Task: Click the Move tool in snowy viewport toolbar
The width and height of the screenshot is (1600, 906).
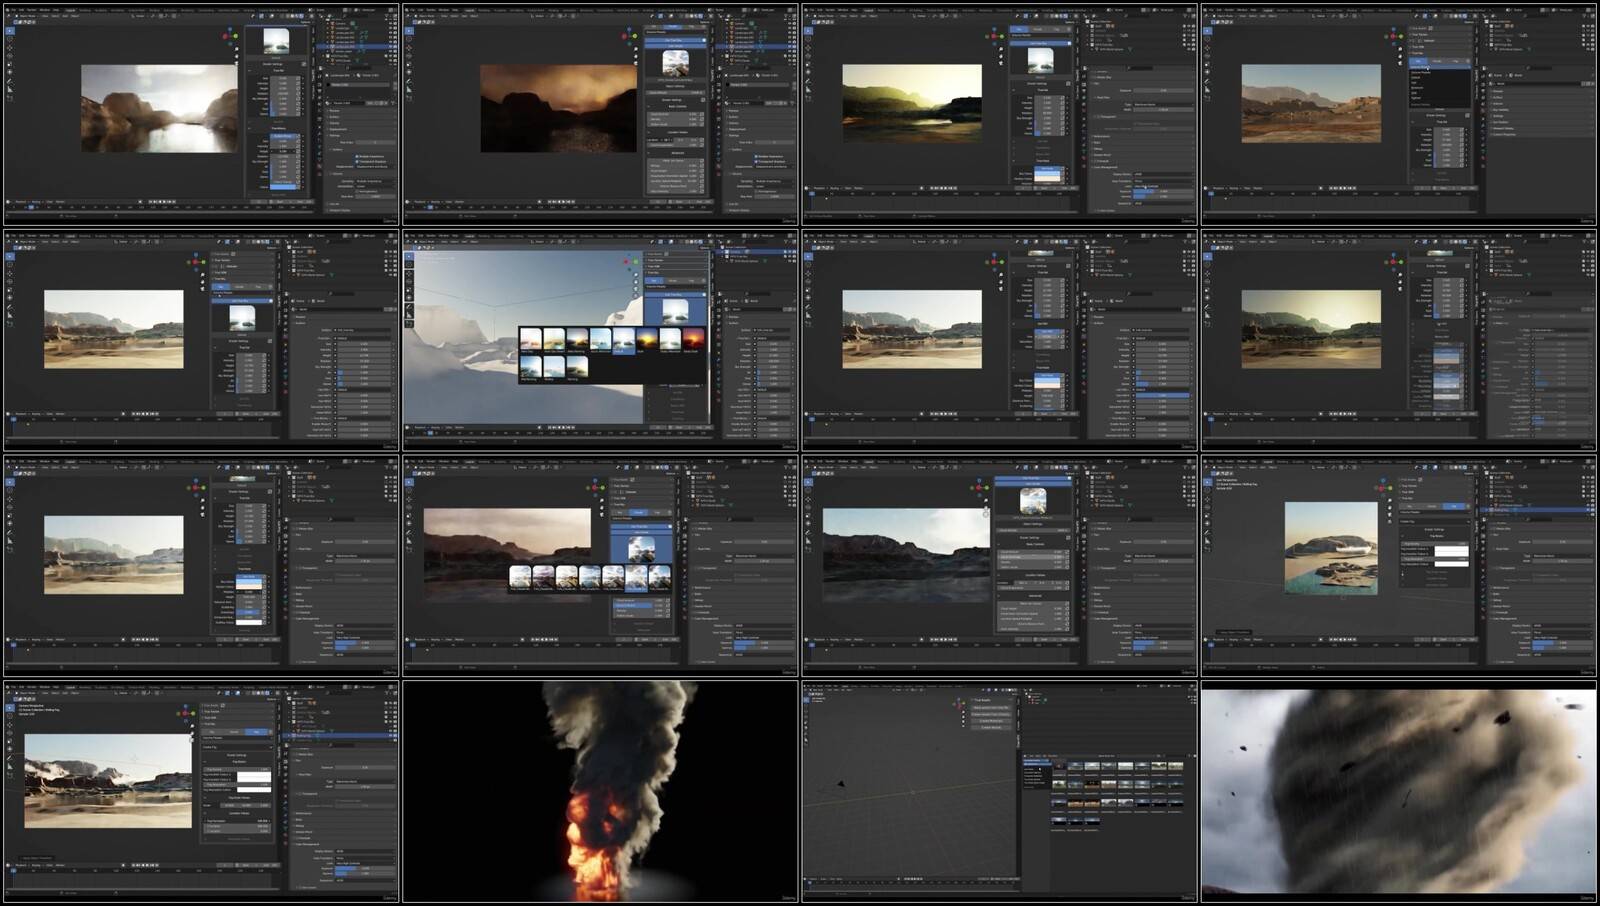Action: coord(409,273)
